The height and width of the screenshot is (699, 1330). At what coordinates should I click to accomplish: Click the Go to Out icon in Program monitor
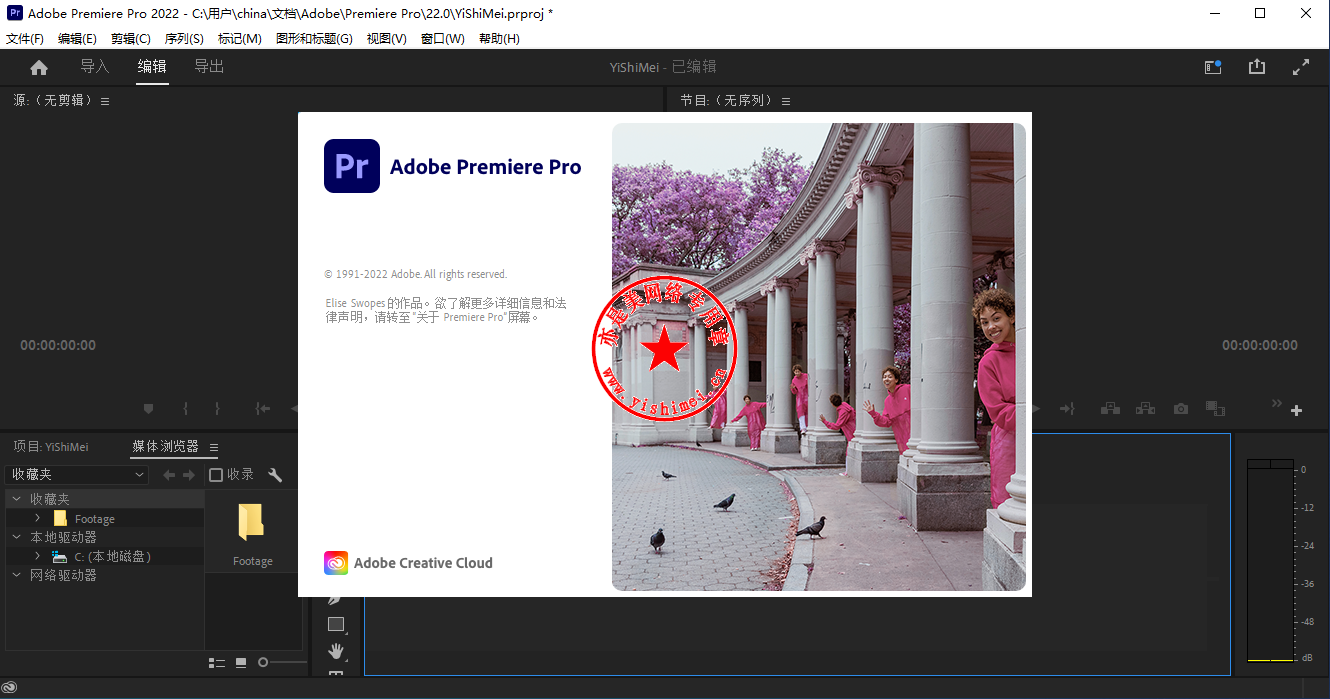click(x=1067, y=408)
